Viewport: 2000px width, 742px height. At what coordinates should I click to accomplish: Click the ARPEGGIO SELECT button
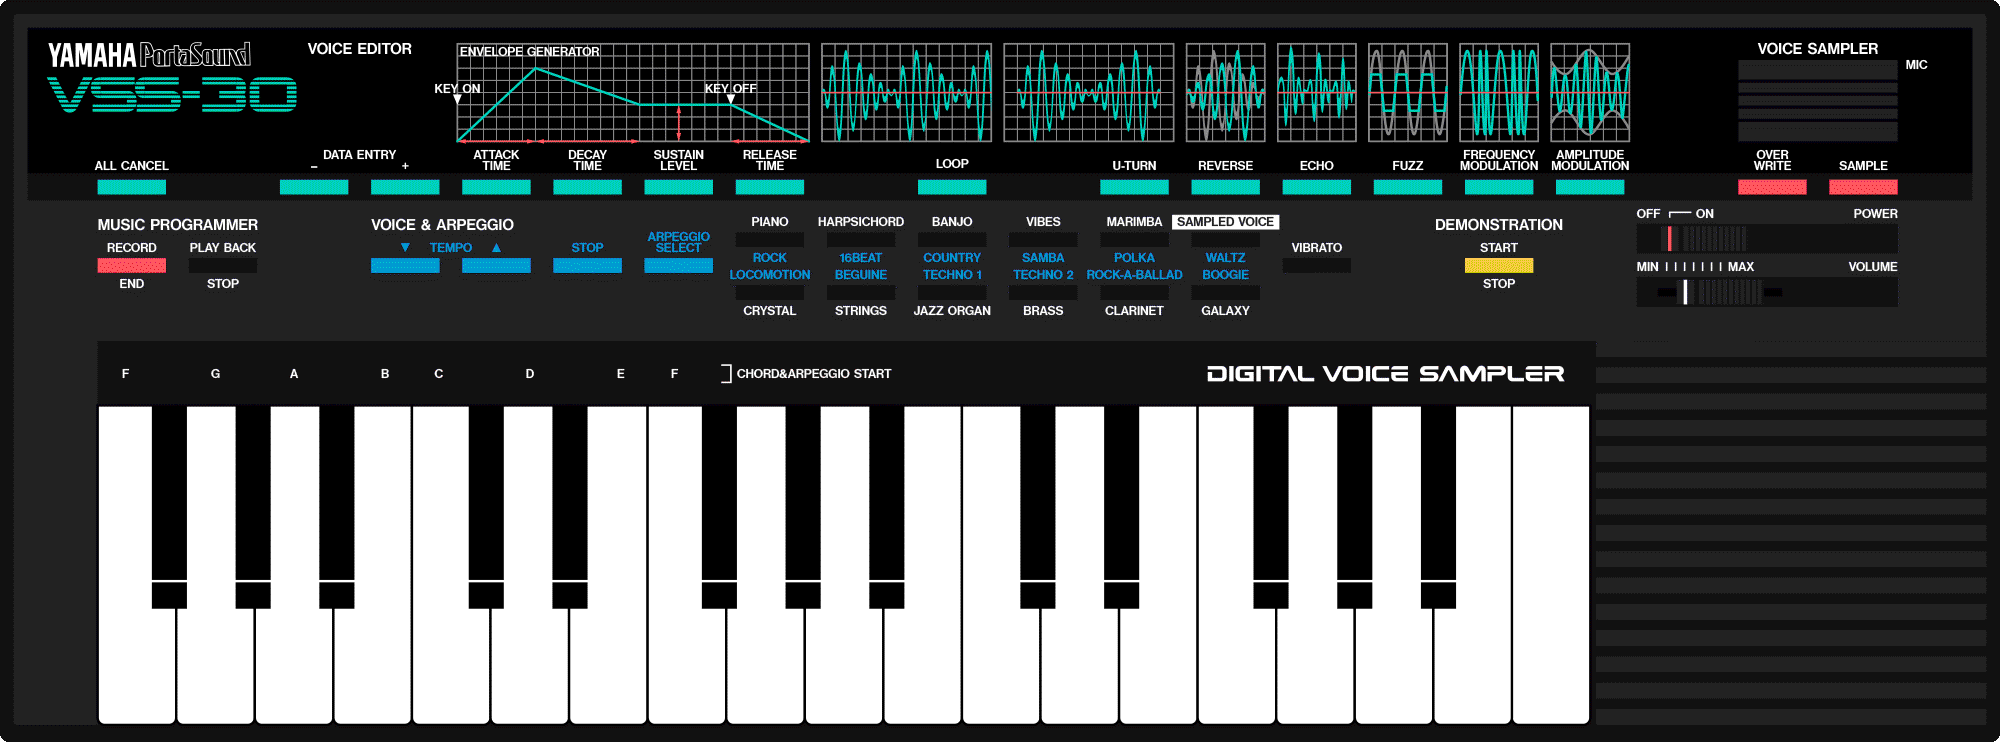click(x=678, y=266)
